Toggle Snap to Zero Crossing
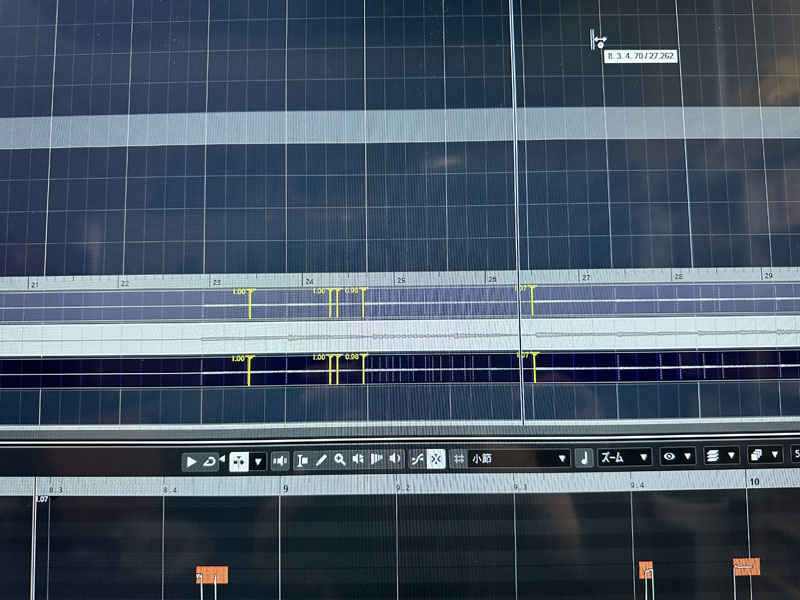Screen dimensions: 800x600 [x=417, y=459]
